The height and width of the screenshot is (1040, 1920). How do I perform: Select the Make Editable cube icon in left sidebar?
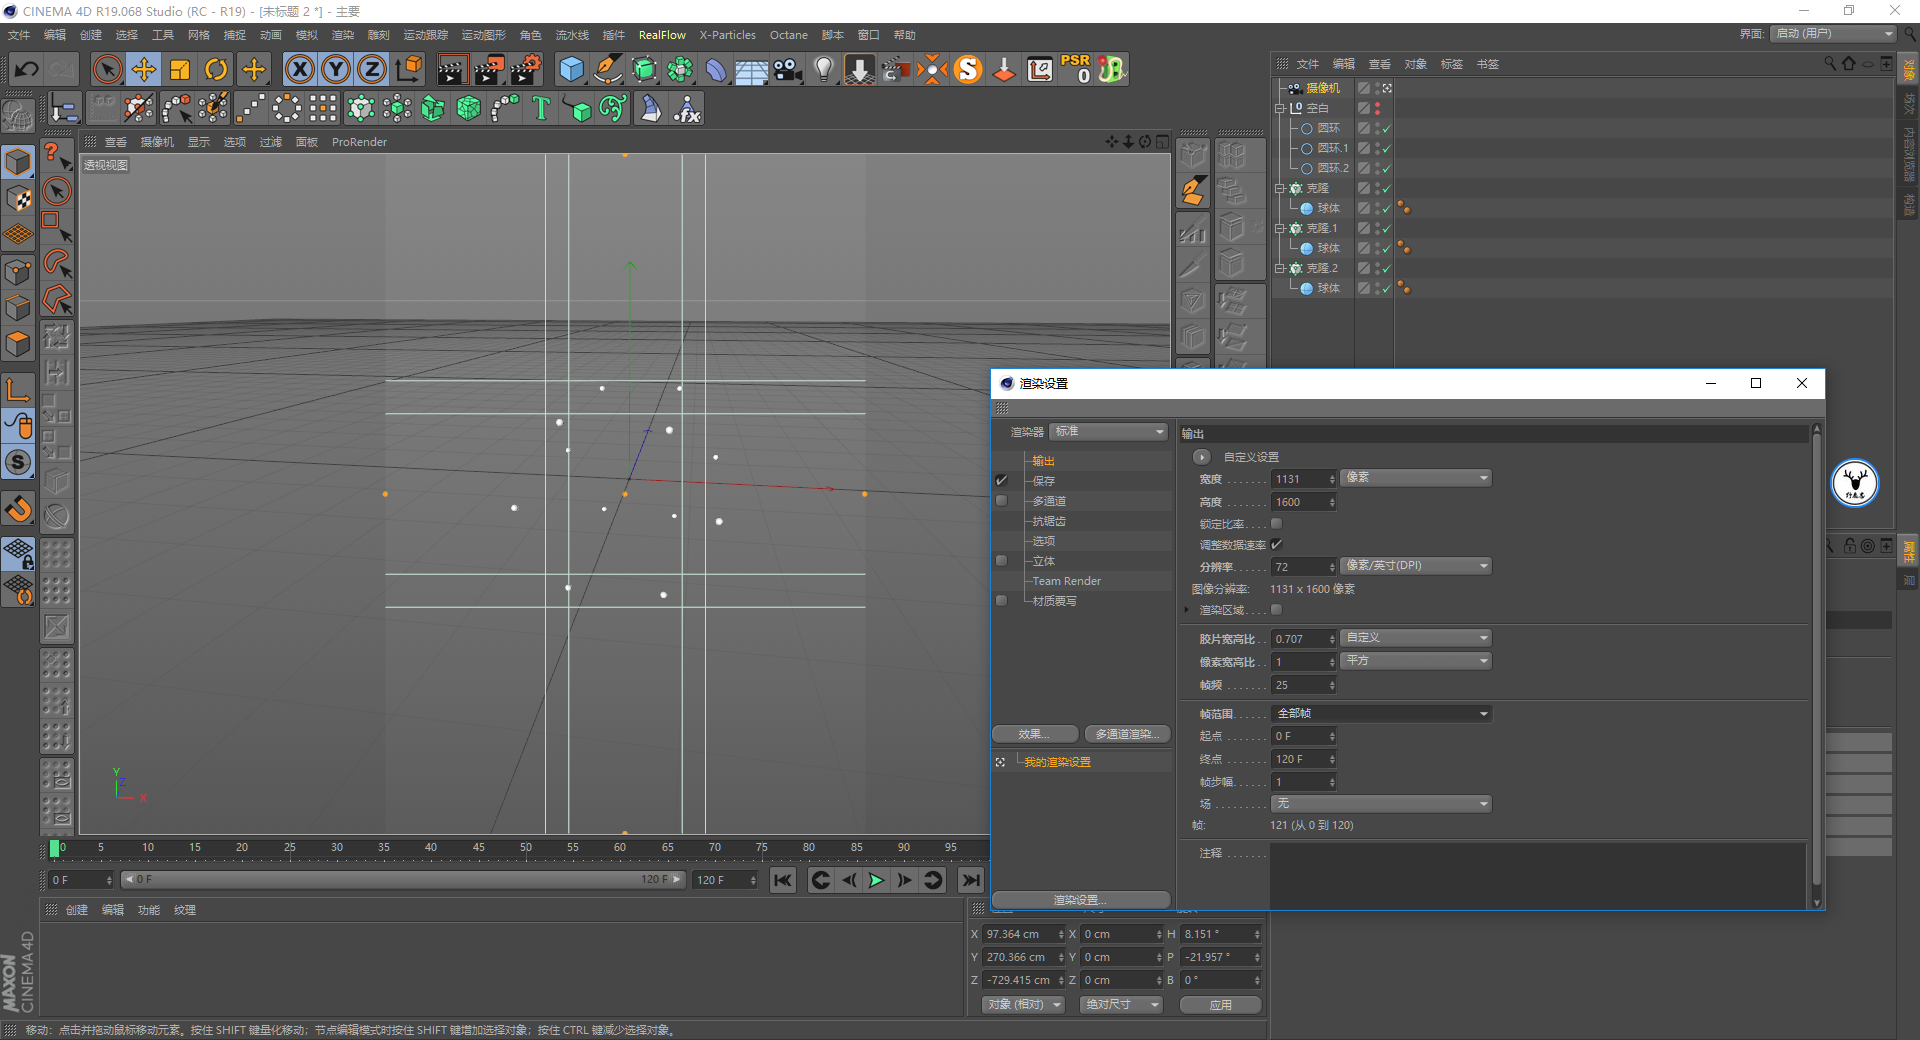[18, 161]
